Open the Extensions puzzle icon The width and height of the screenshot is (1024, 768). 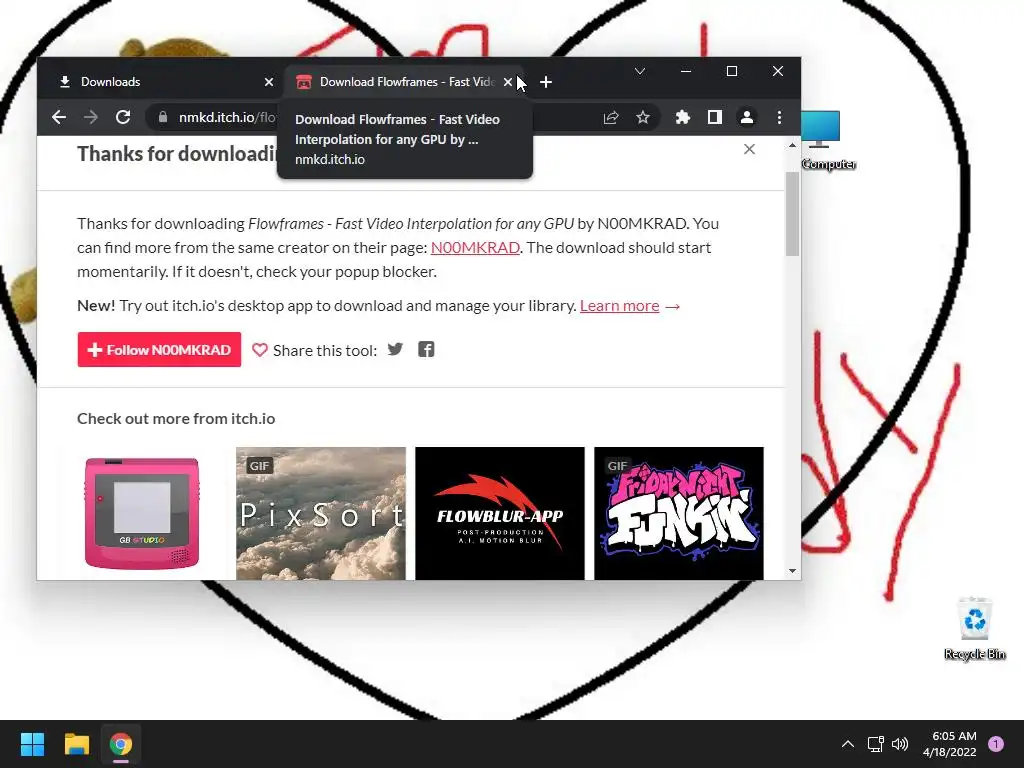coord(682,118)
